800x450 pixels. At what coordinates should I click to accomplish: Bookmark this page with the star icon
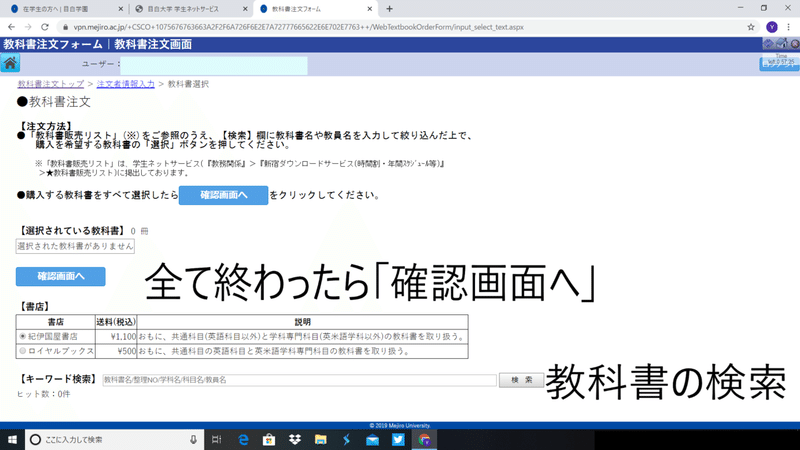751,27
